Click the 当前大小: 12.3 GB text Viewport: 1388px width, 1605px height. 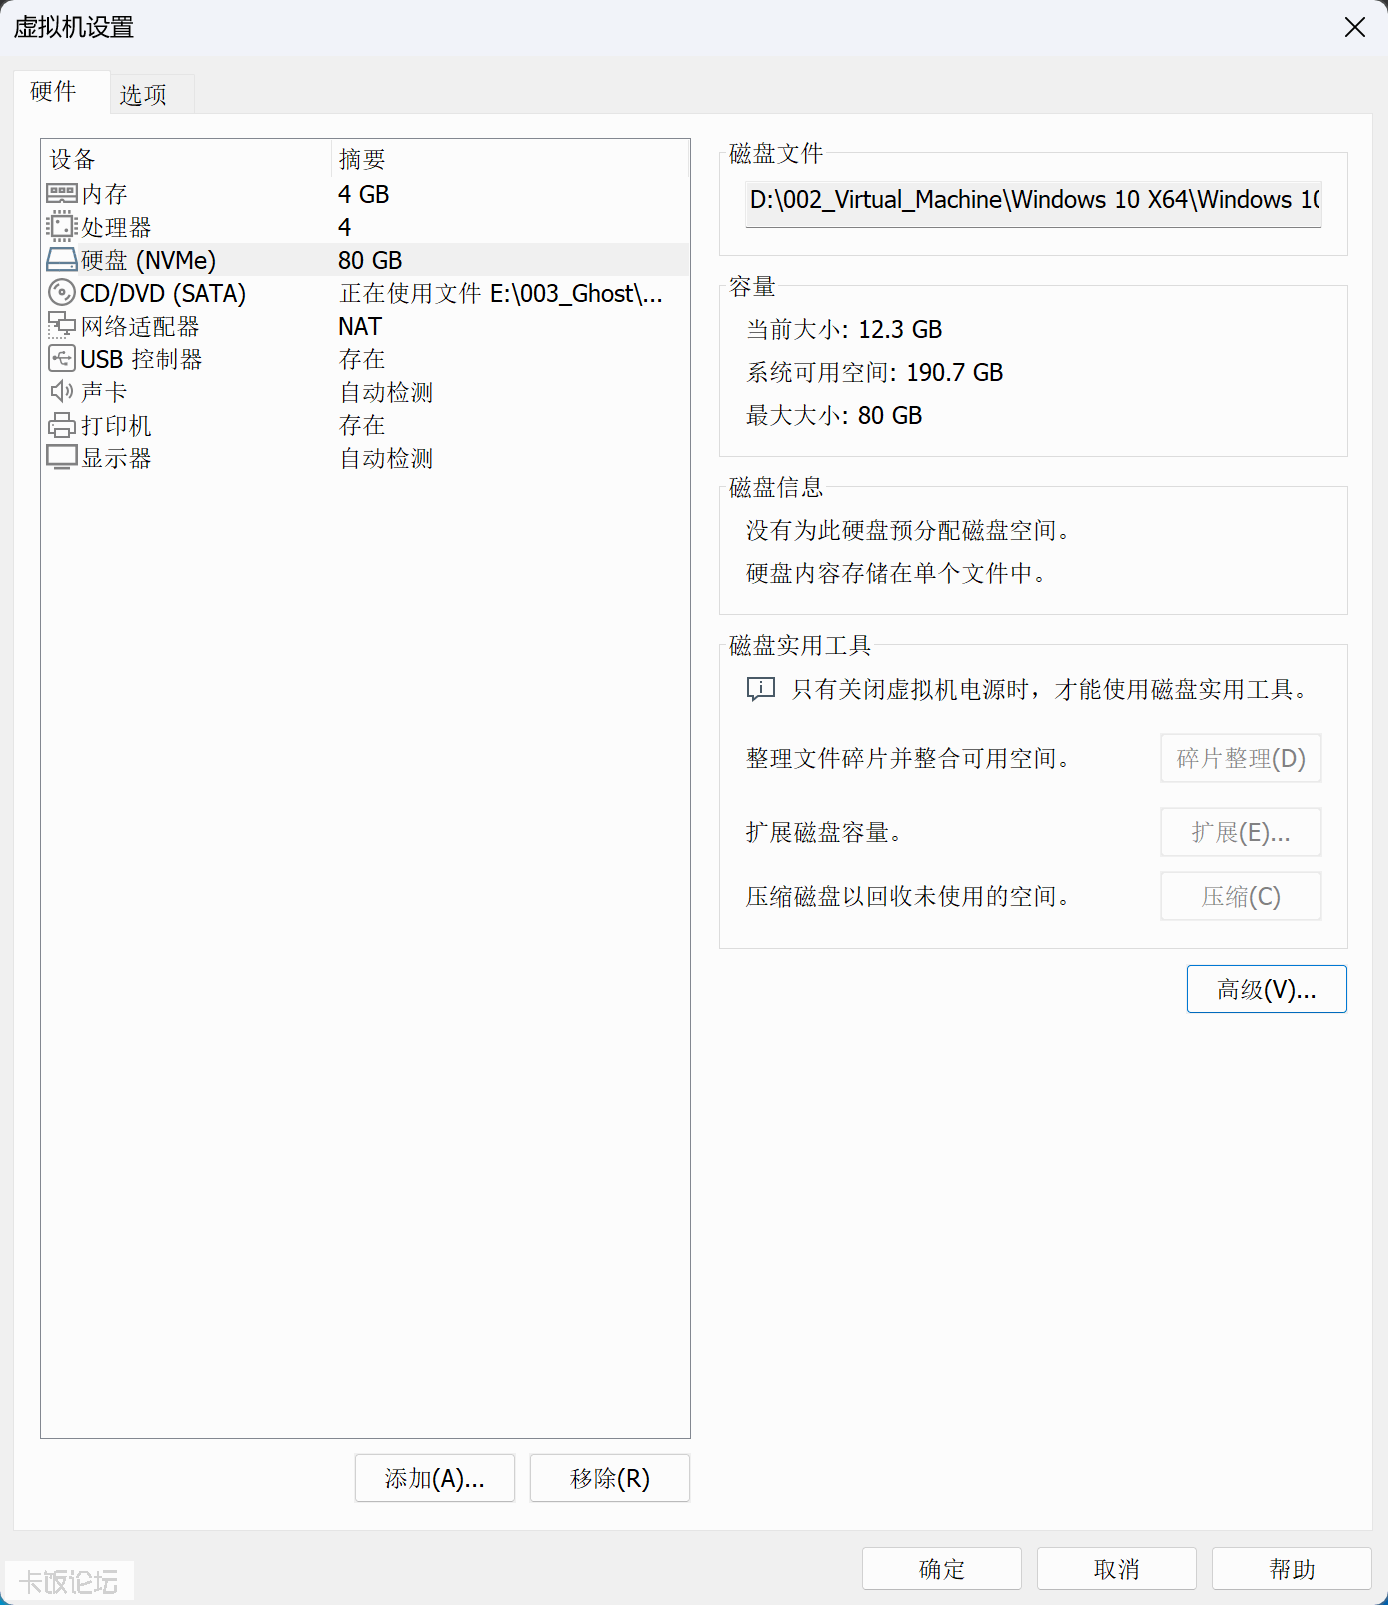click(844, 329)
